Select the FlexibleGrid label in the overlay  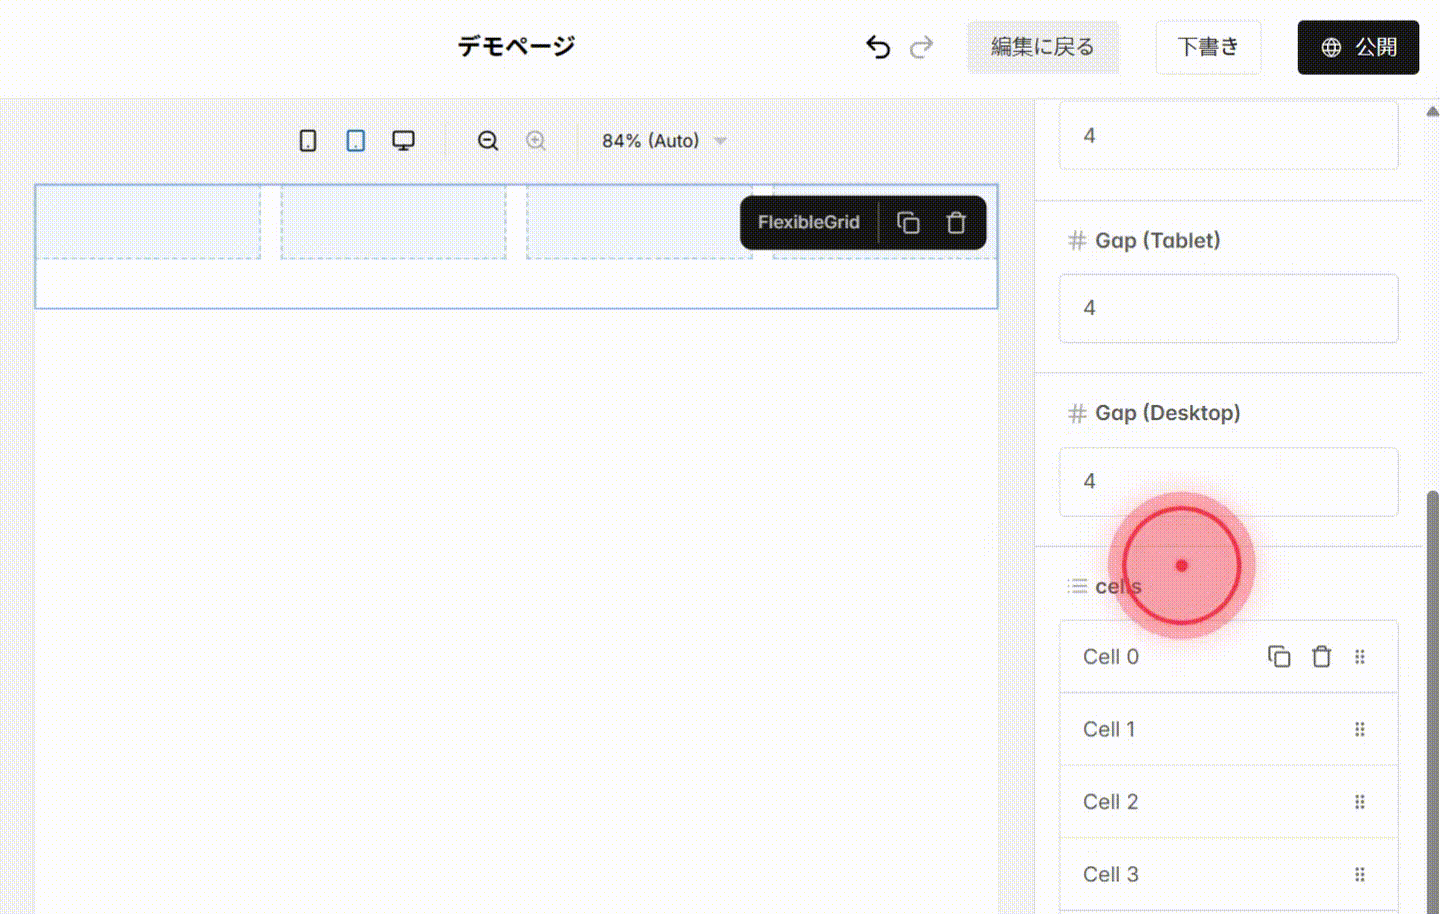(x=808, y=222)
